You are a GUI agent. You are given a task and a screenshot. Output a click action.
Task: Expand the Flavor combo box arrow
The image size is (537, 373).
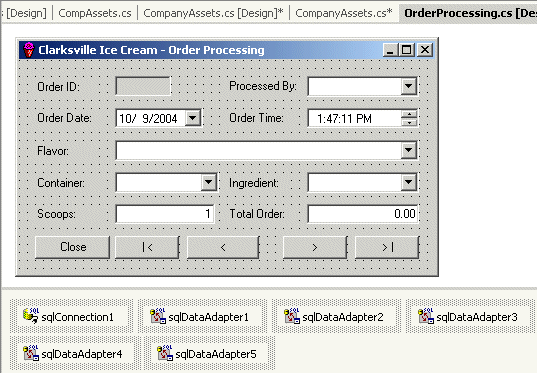coord(409,150)
